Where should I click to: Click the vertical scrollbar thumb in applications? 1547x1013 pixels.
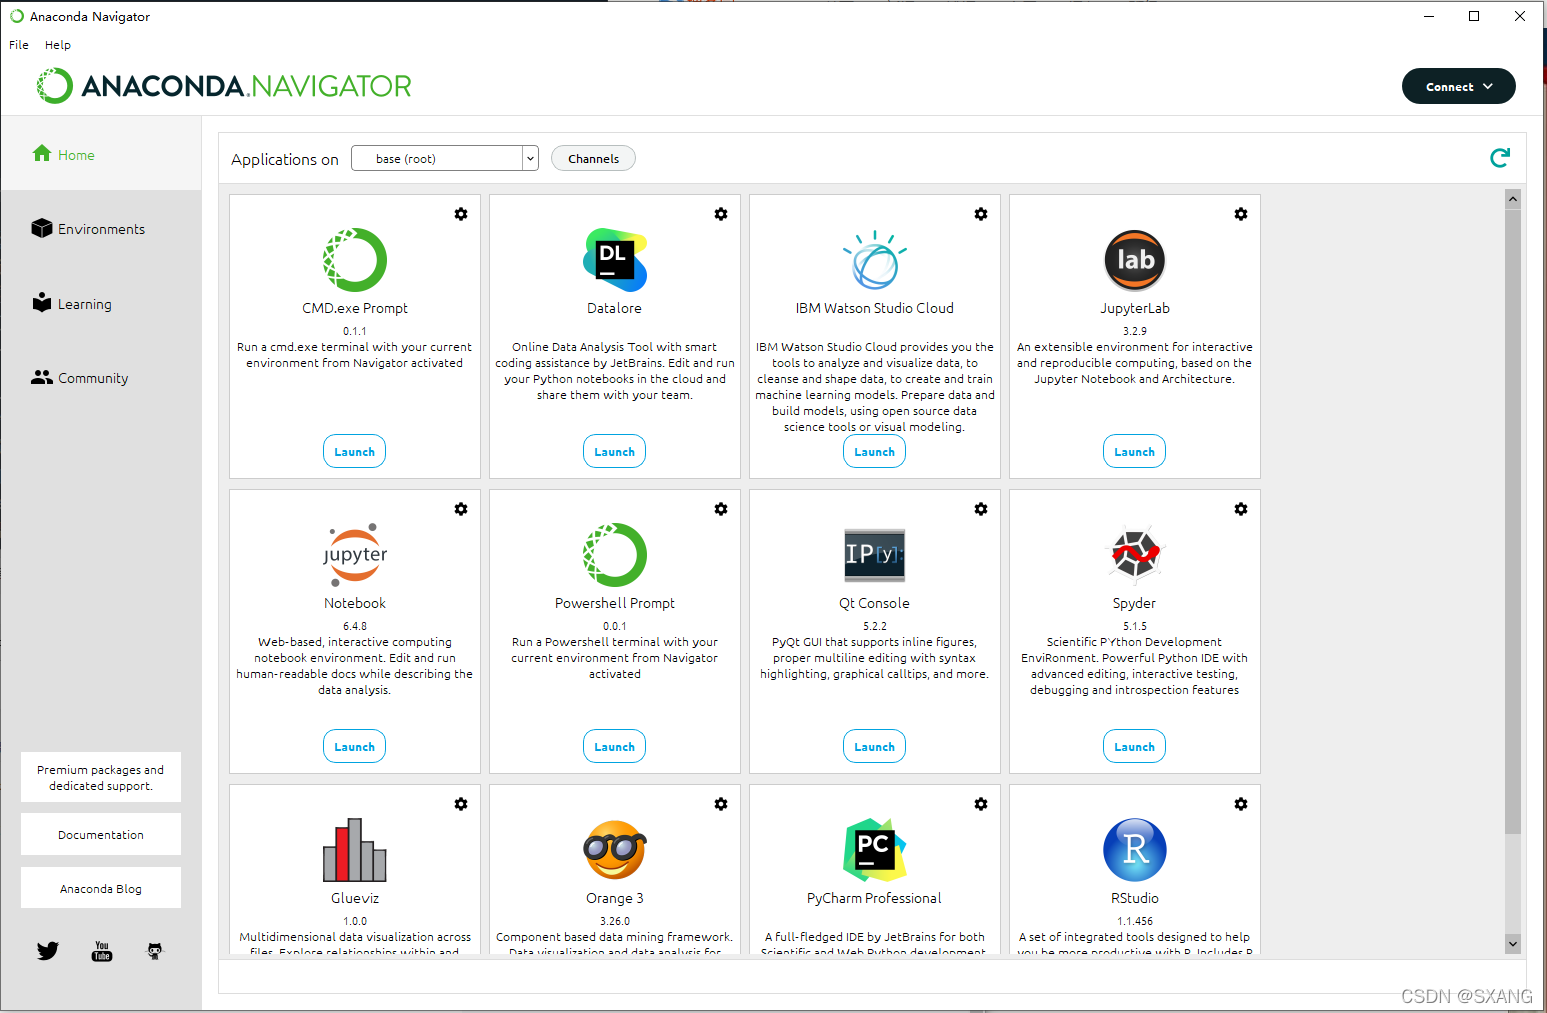(1513, 520)
